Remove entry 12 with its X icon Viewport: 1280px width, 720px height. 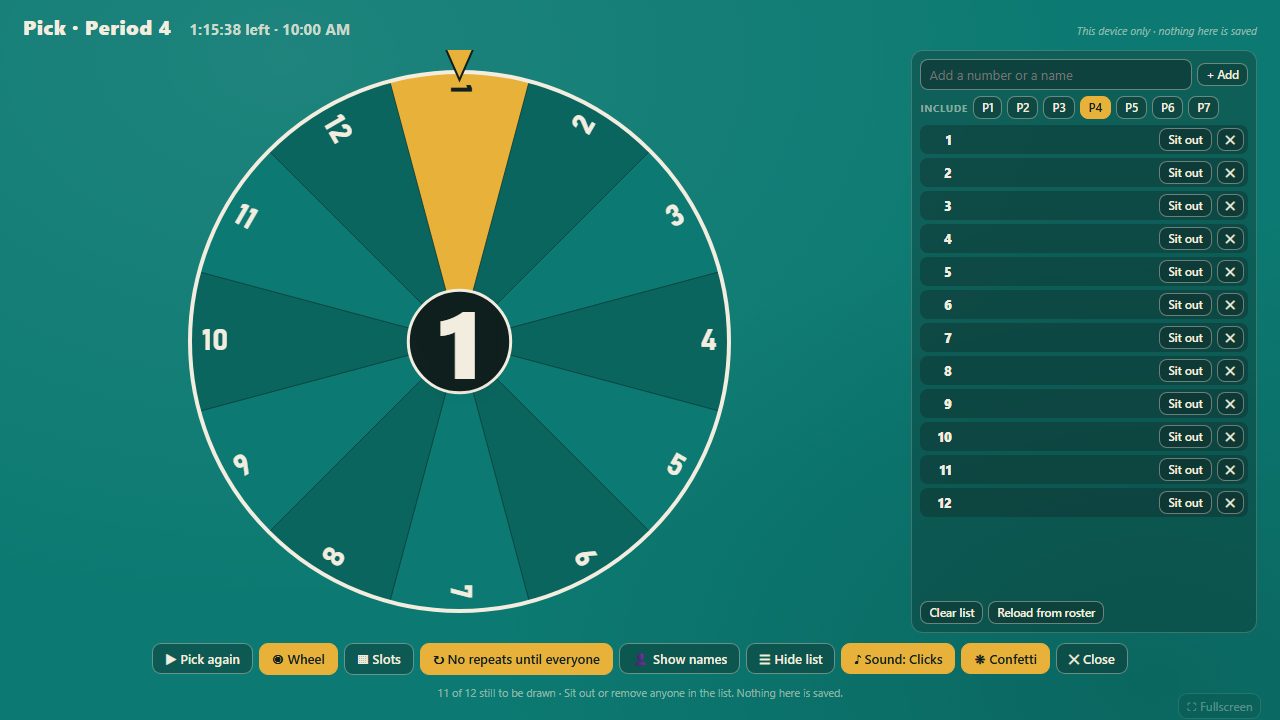click(x=1230, y=503)
